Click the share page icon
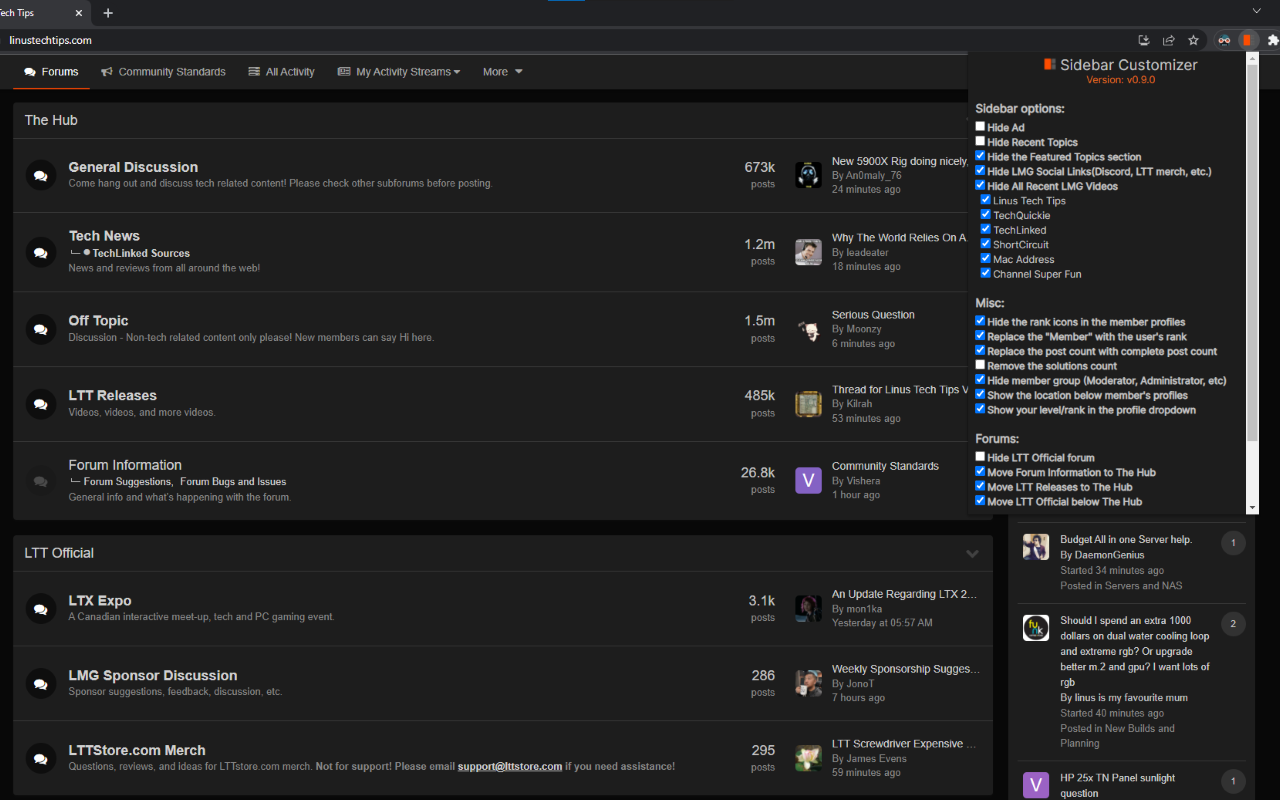Viewport: 1280px width, 800px height. point(1168,40)
